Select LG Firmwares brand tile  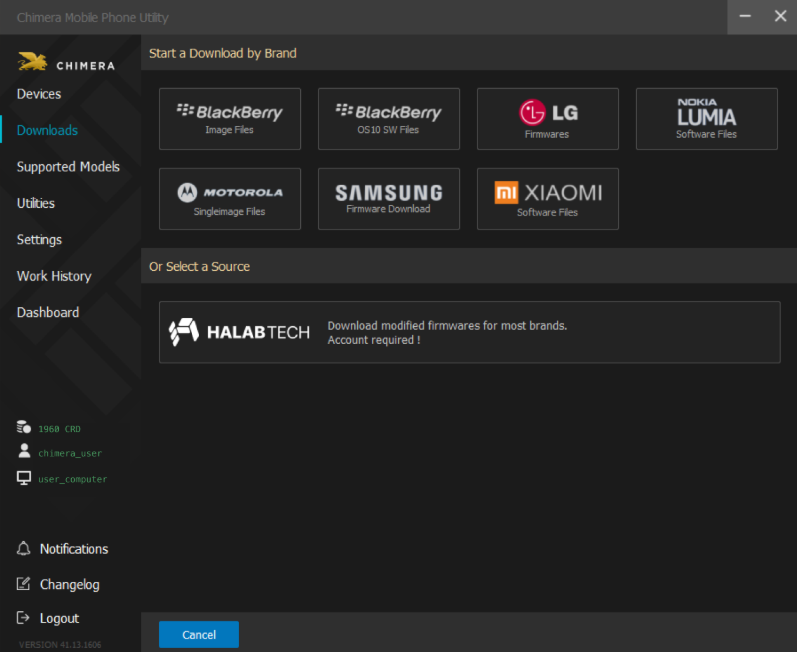click(547, 119)
